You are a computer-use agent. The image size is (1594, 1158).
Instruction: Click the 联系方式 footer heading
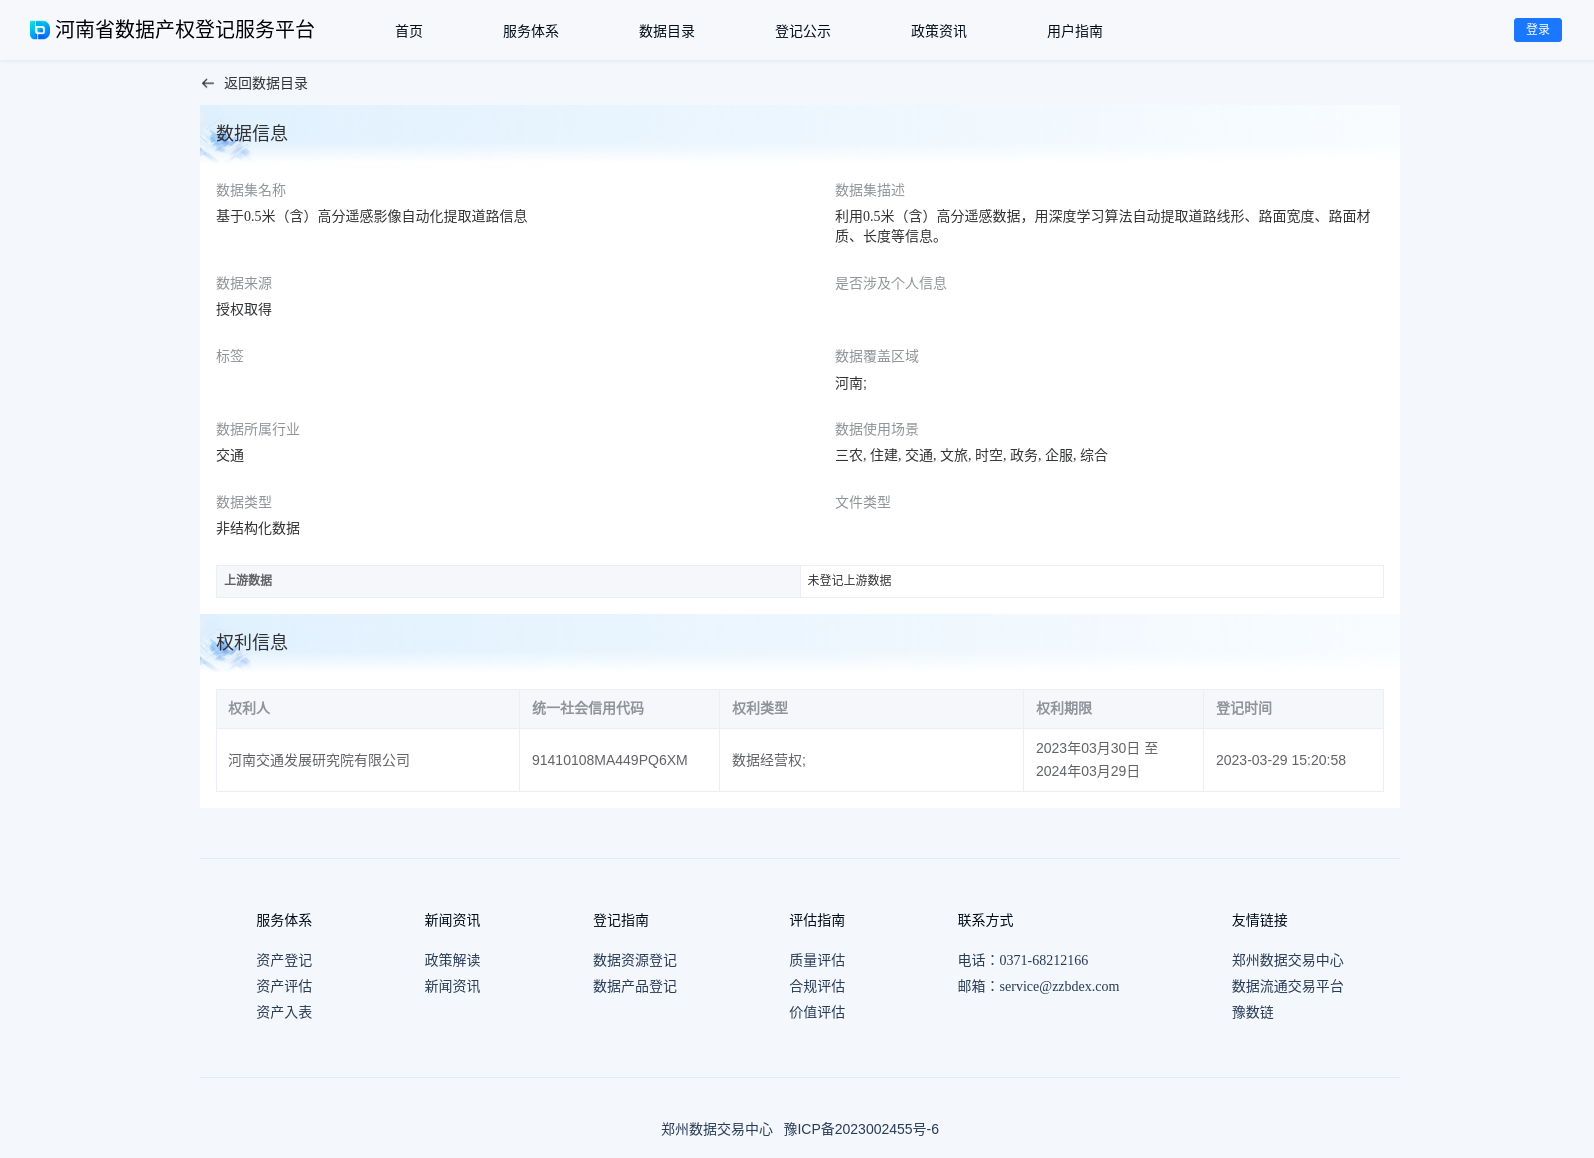coord(986,920)
